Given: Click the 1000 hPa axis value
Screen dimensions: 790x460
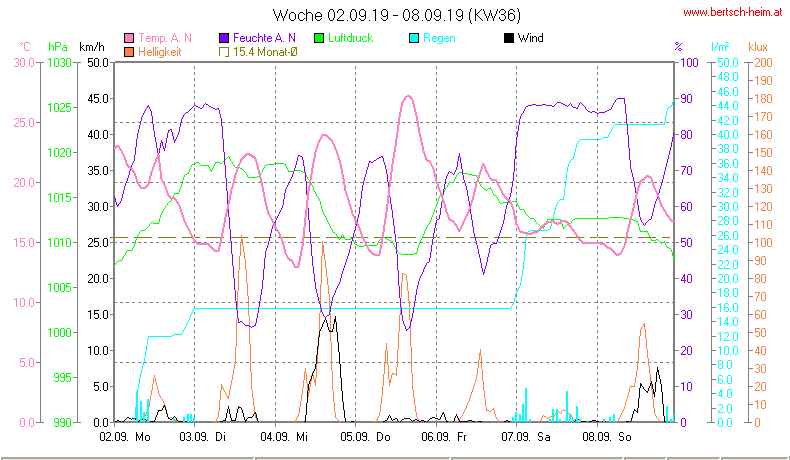Looking at the screenshot, I should [59, 333].
